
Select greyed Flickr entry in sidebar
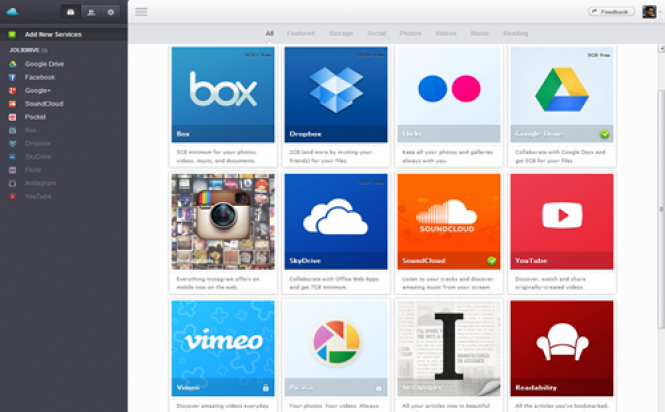pos(33,170)
